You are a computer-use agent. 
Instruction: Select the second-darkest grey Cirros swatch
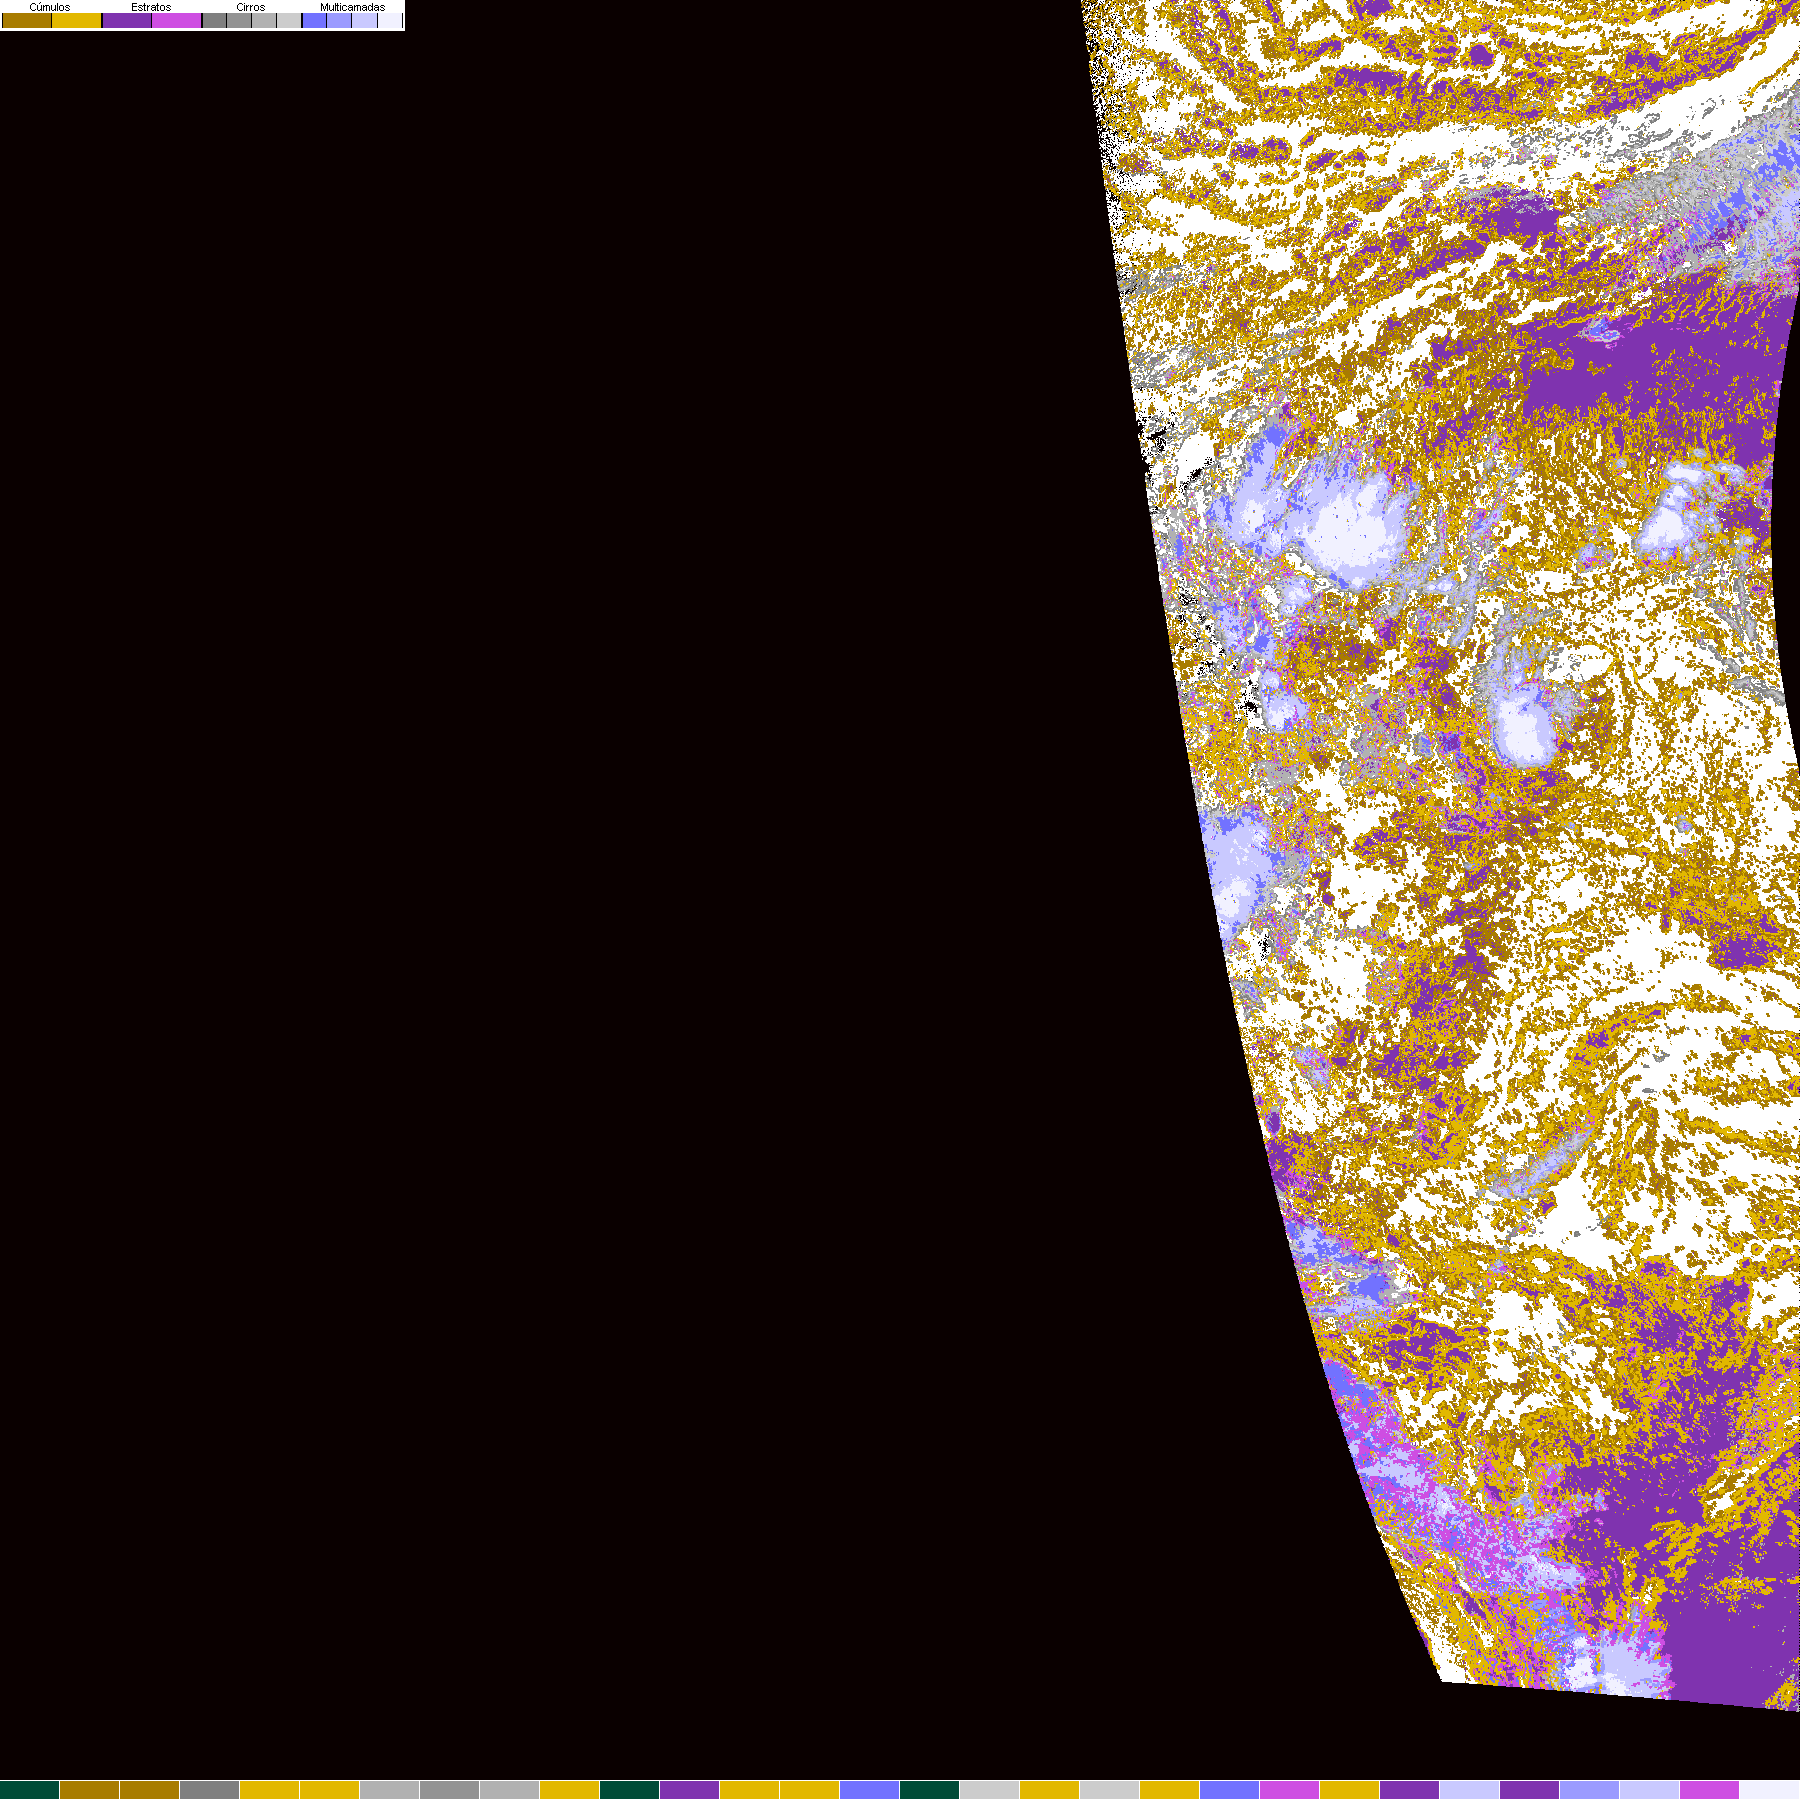point(239,20)
